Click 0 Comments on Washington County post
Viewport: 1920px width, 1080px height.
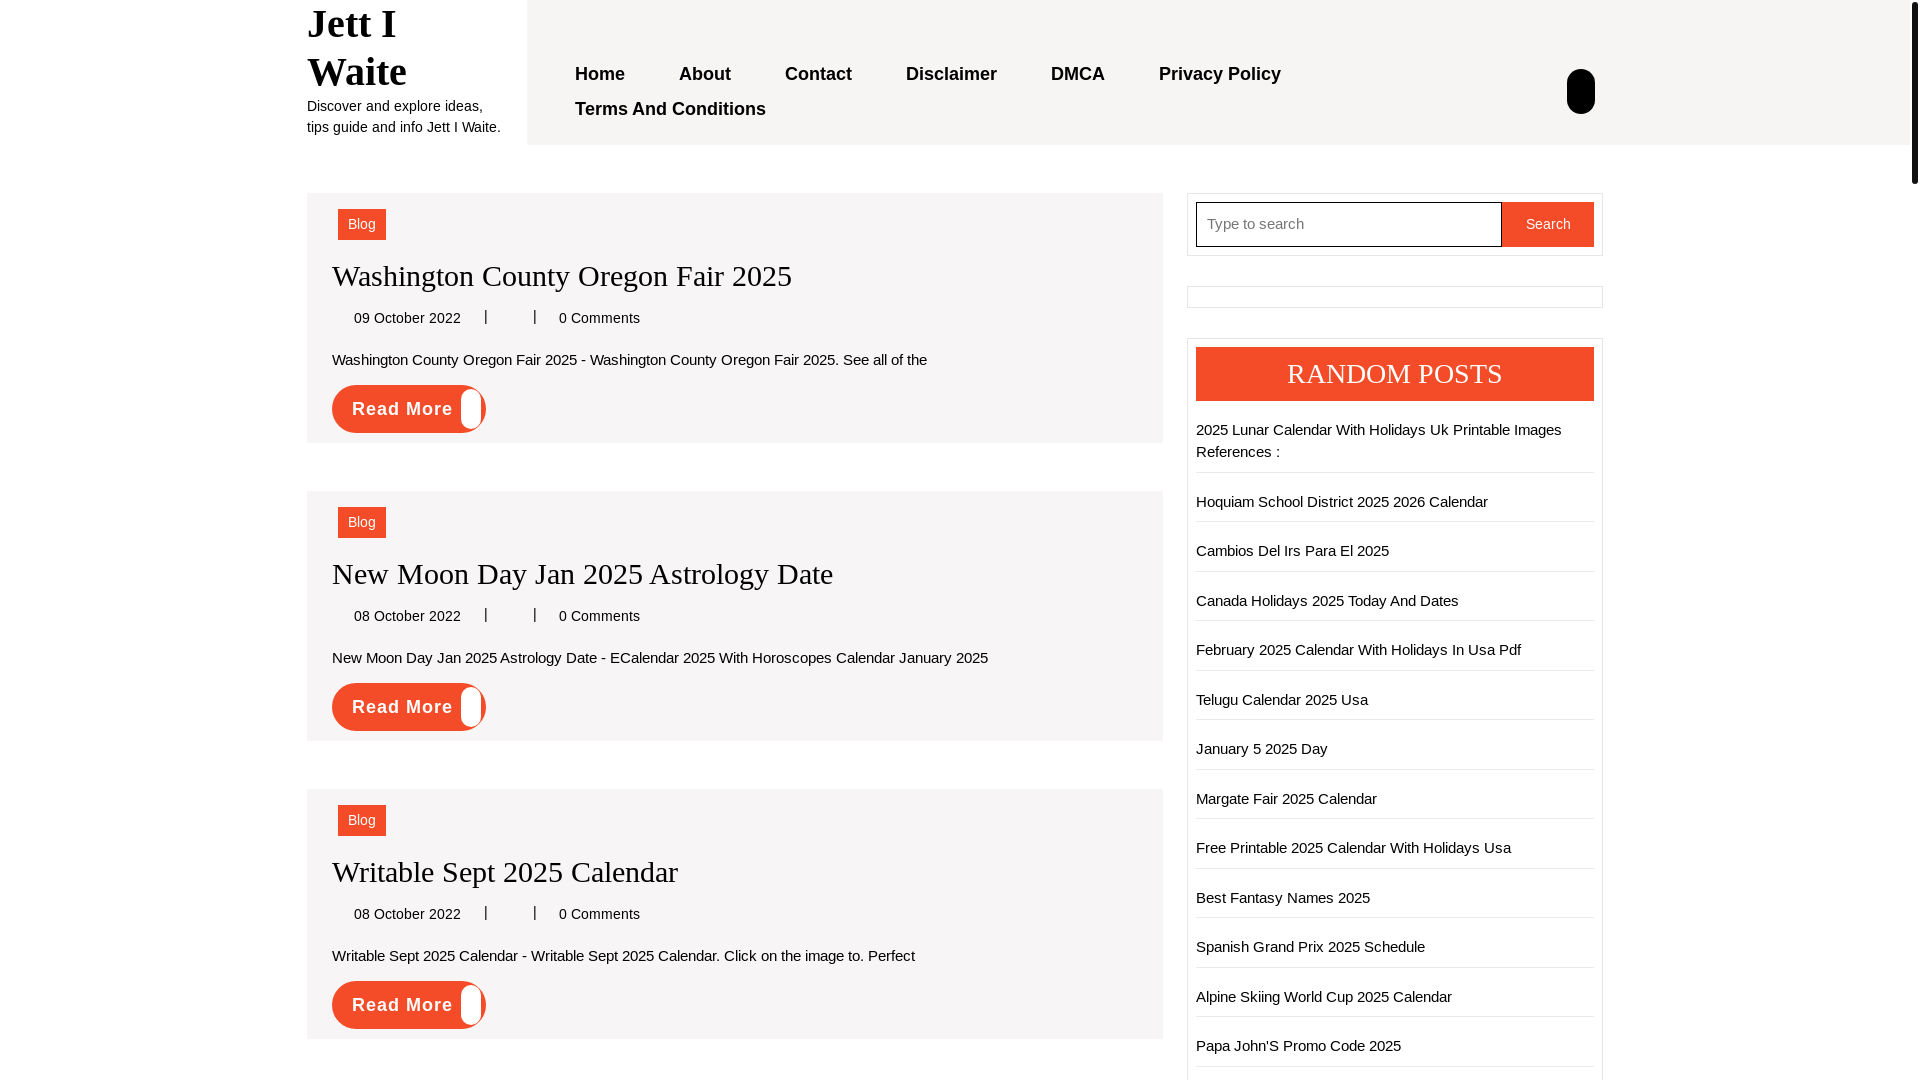[599, 318]
